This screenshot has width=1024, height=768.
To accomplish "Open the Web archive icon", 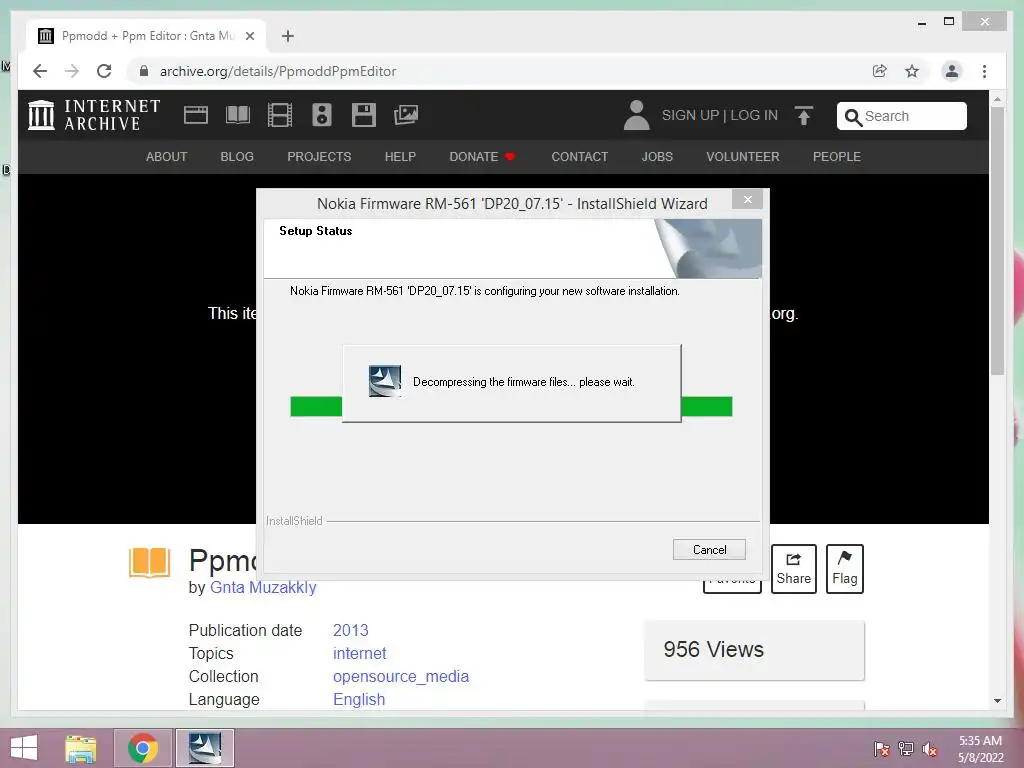I will (x=195, y=115).
